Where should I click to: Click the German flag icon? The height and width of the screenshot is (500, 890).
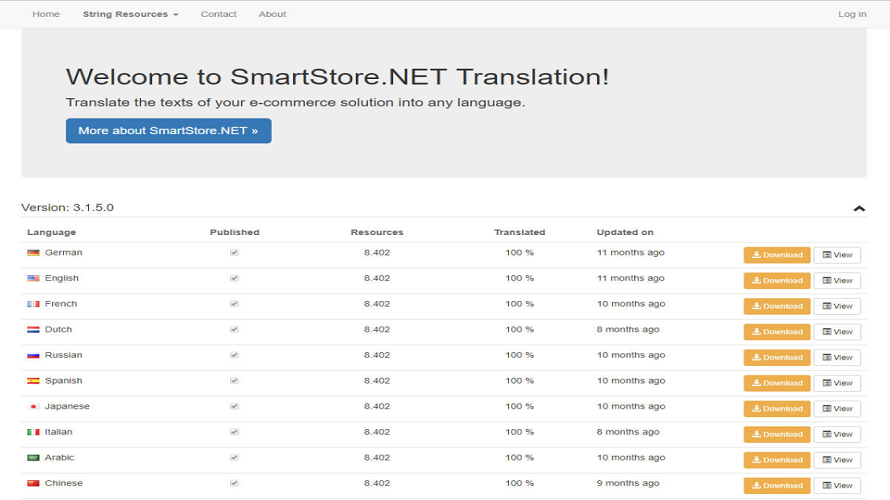33,253
